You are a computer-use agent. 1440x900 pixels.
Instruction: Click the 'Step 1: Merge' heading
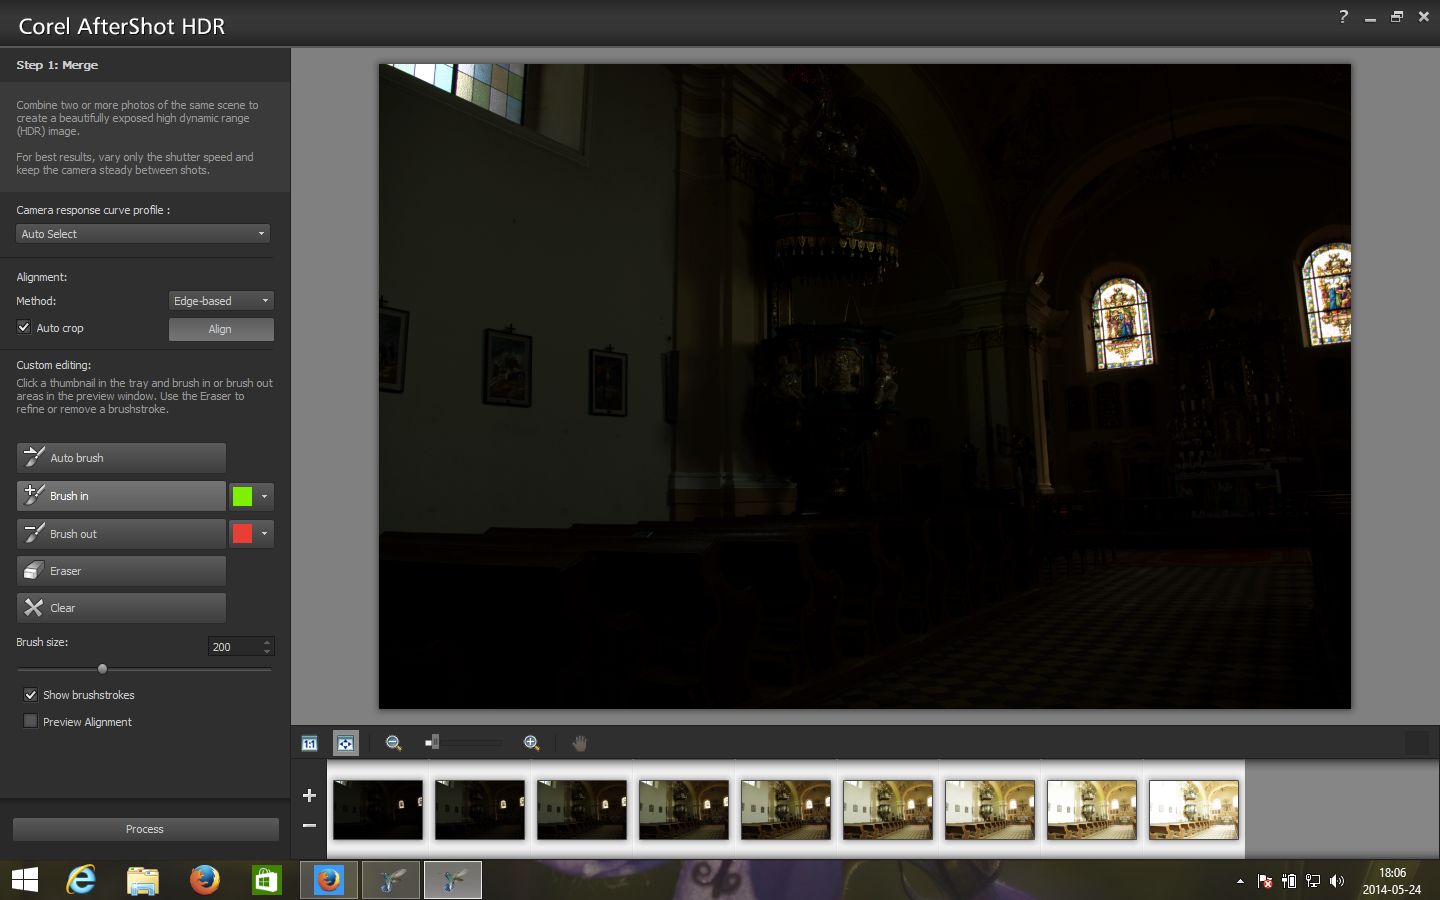[57, 65]
